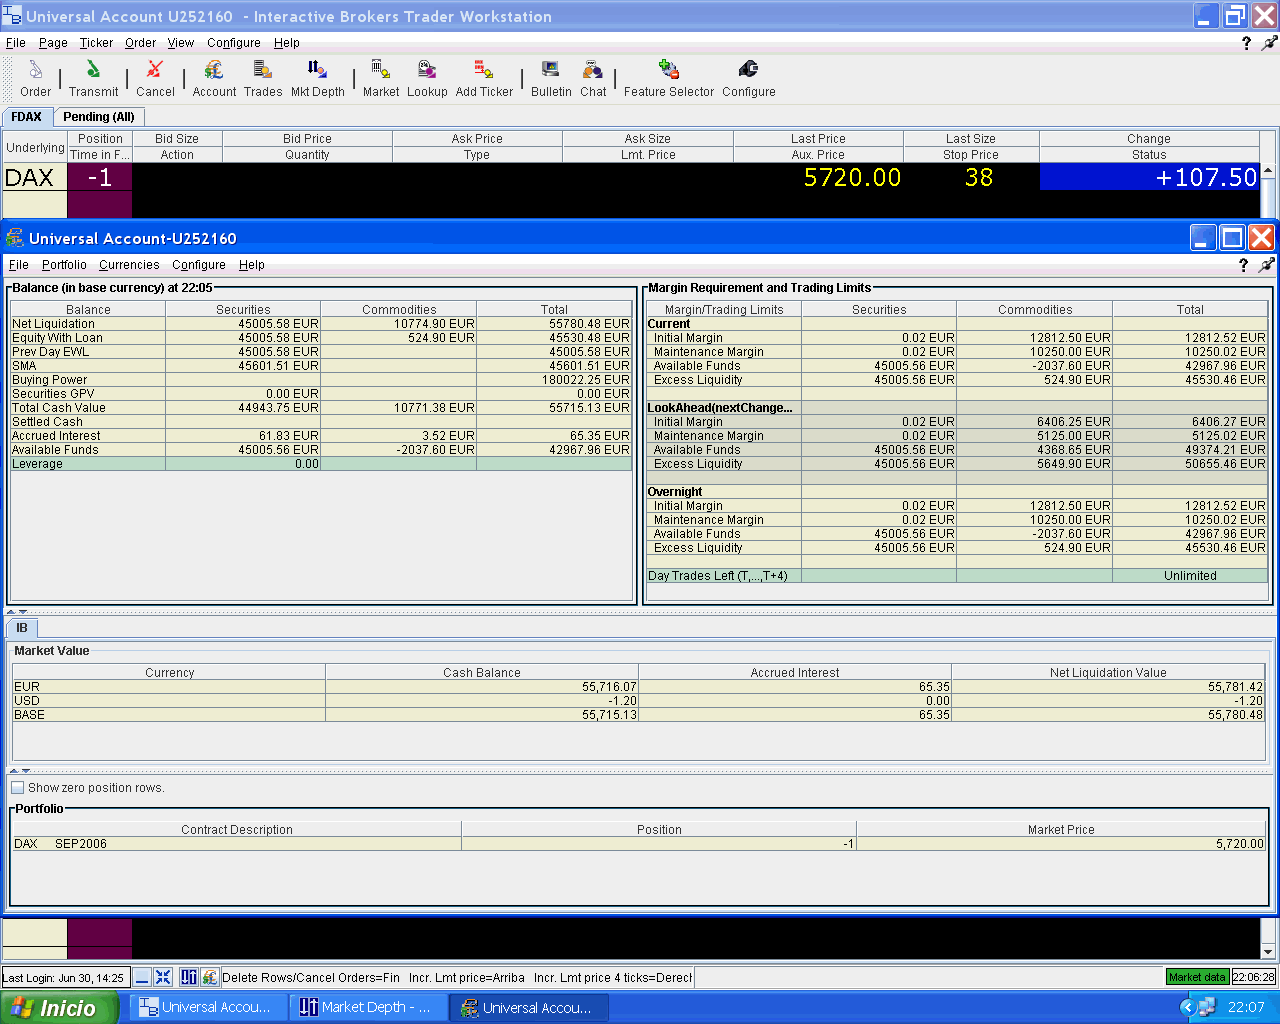Click up arrow on divider above Show zero position rows
This screenshot has height=1024, width=1280.
(14, 771)
